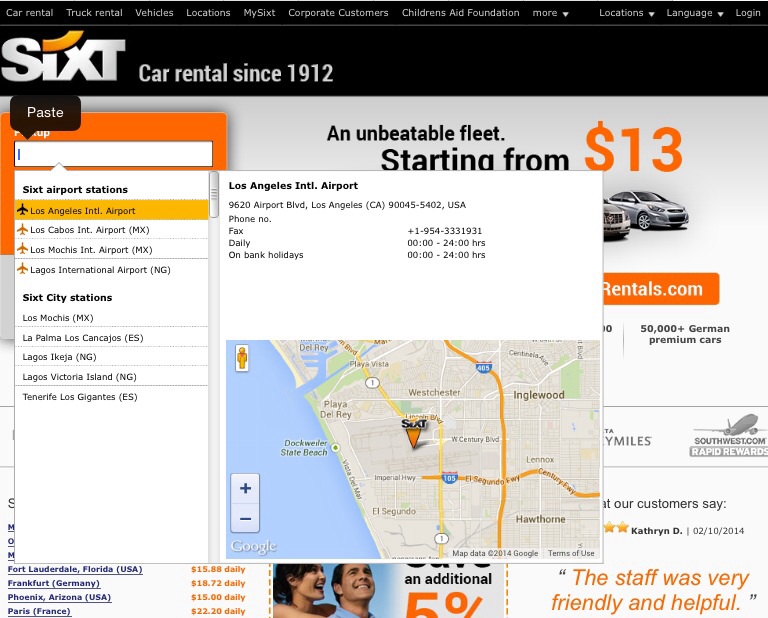Image resolution: width=768 pixels, height=618 pixels.
Task: Open Street View pegman on map
Action: [x=242, y=358]
